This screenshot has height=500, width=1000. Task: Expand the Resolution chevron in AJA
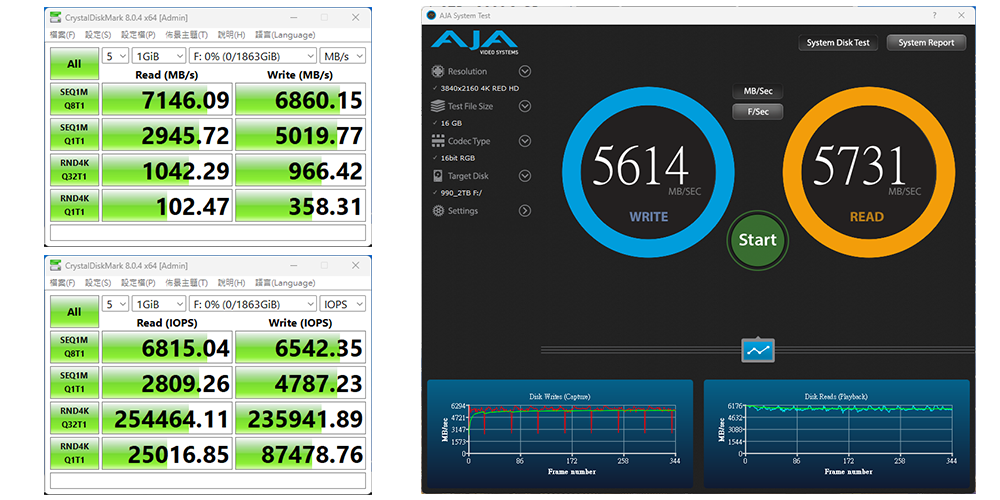(525, 72)
